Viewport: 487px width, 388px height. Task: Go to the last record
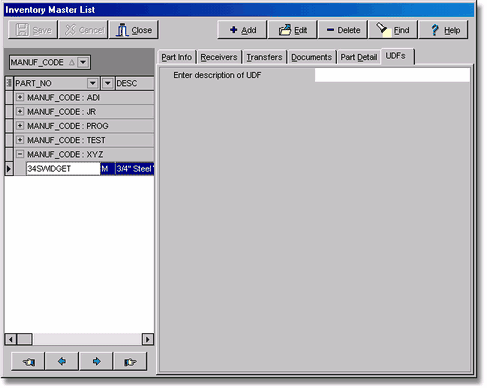click(x=130, y=361)
